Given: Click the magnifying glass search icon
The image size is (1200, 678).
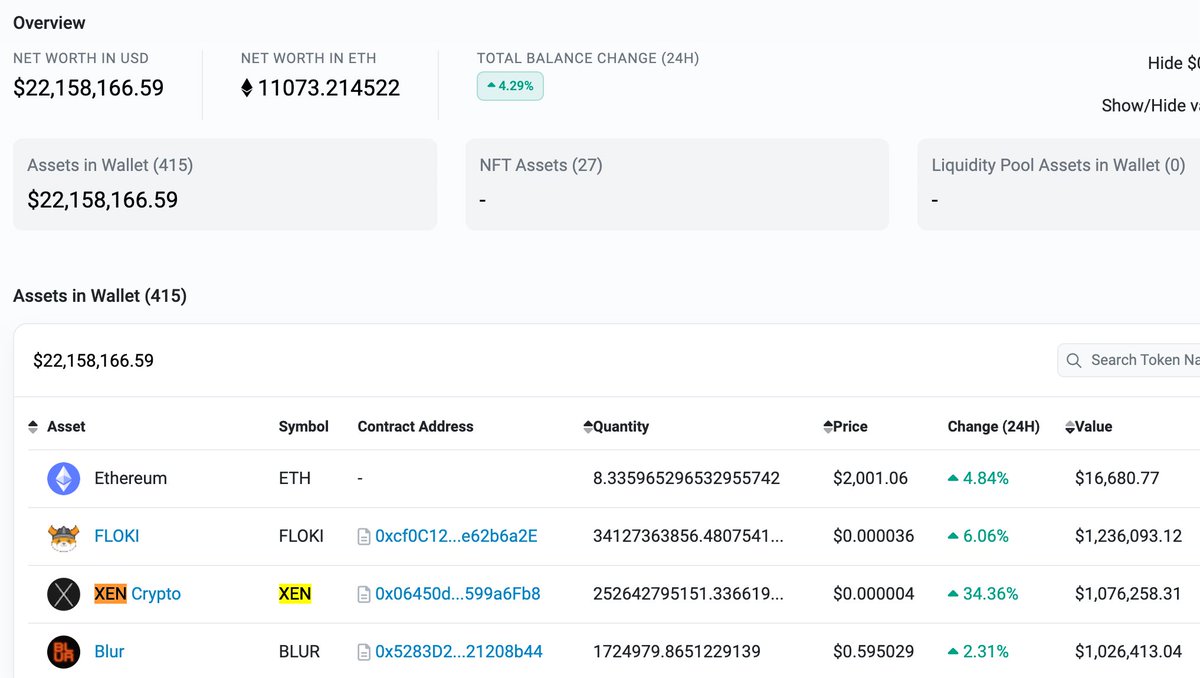Looking at the screenshot, I should coord(1075,360).
